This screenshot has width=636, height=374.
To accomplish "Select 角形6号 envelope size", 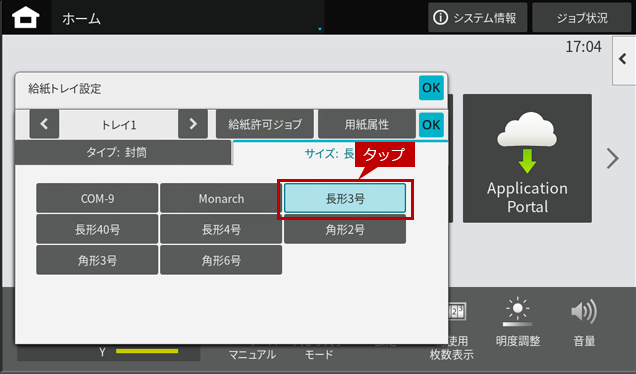I will [x=221, y=260].
